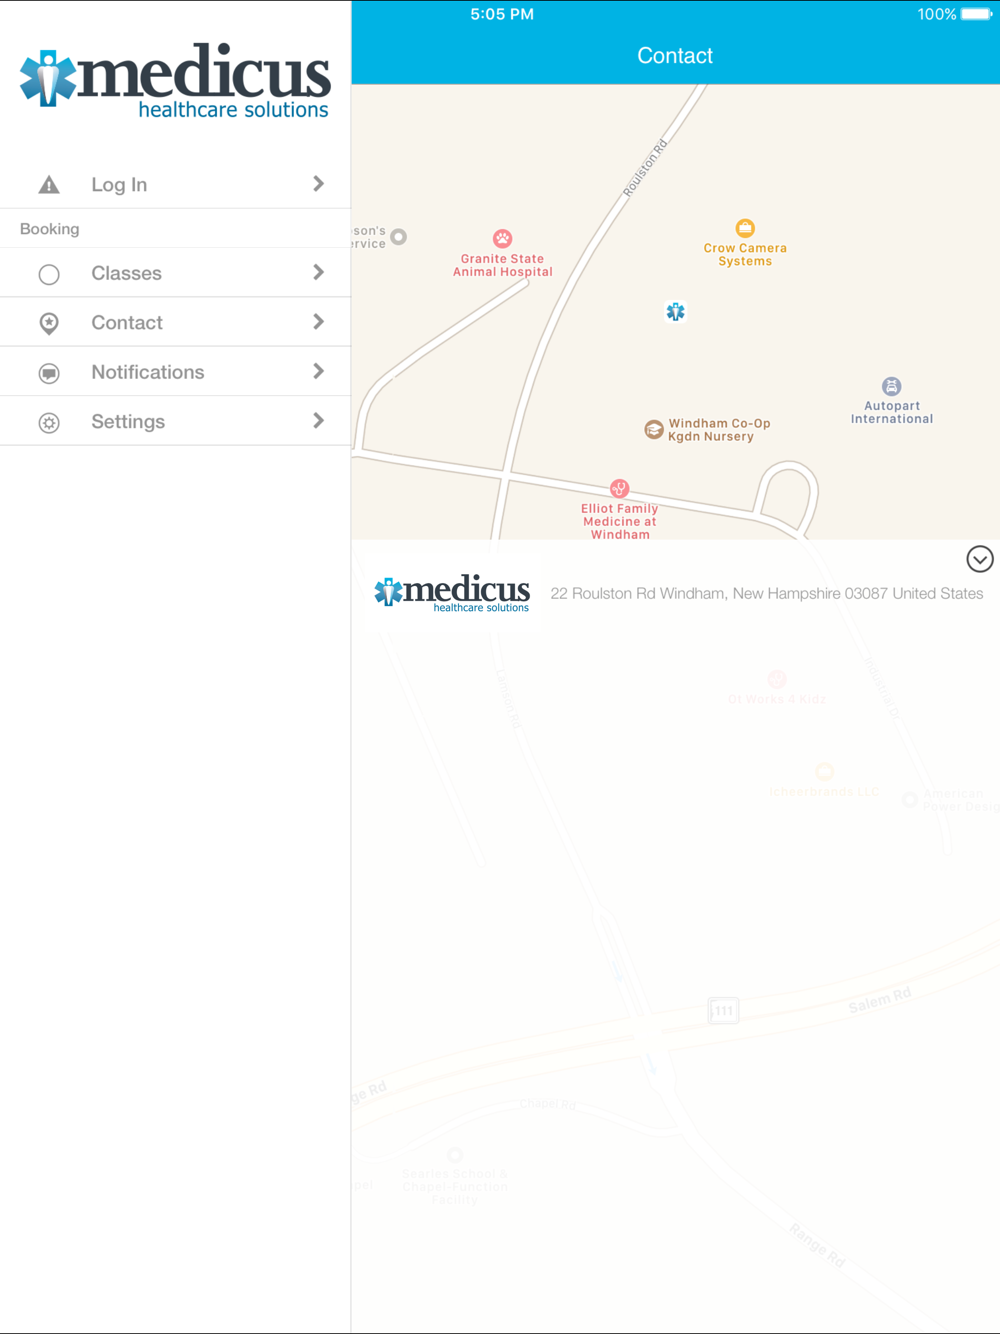Click the Settings gear icon
Image resolution: width=1000 pixels, height=1334 pixels.
(49, 422)
